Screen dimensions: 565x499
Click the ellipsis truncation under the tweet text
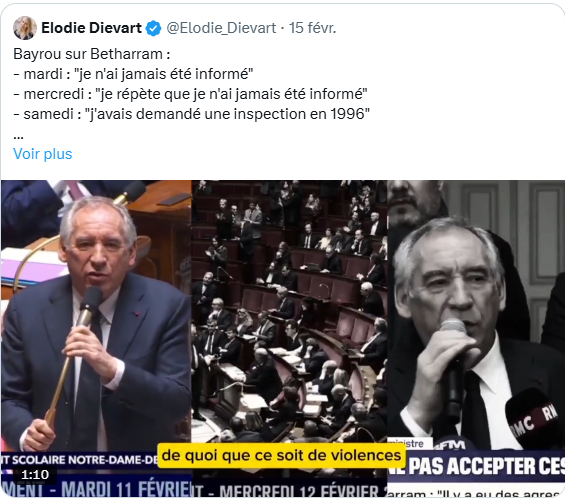(x=18, y=137)
